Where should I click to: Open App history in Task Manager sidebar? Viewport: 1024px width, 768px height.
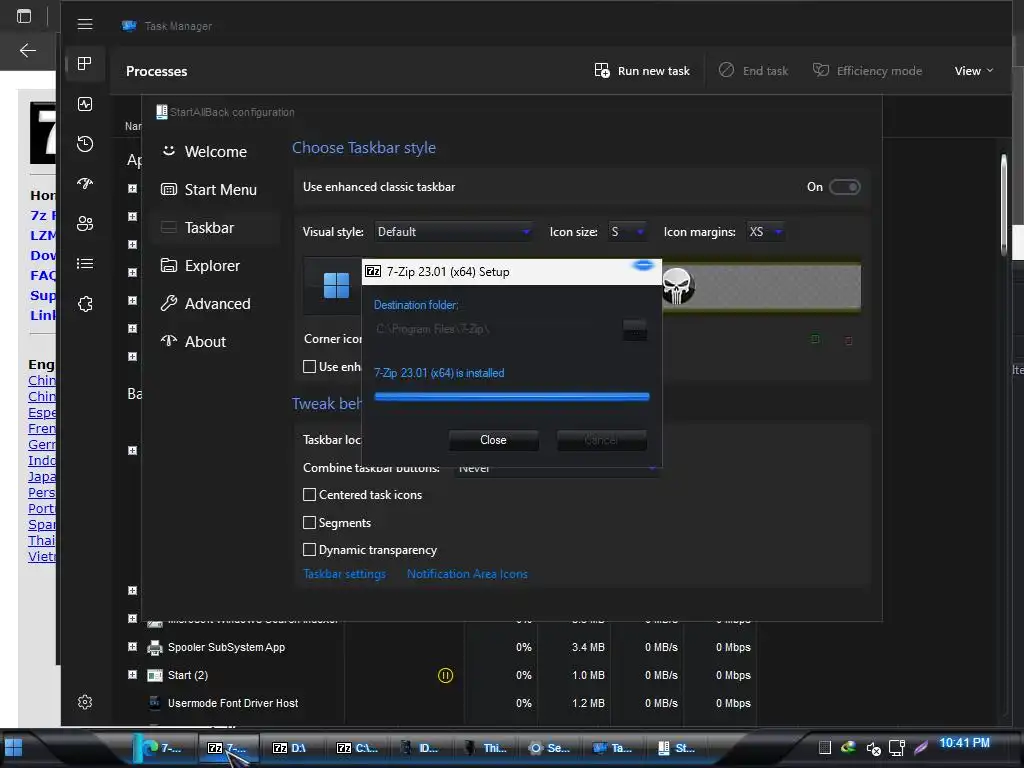tap(85, 144)
